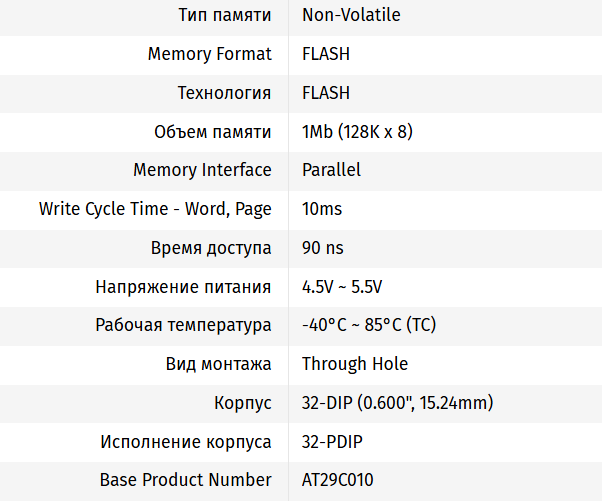Select the '4.5V ~ 5.5V' voltage value
602x501 pixels.
342,287
